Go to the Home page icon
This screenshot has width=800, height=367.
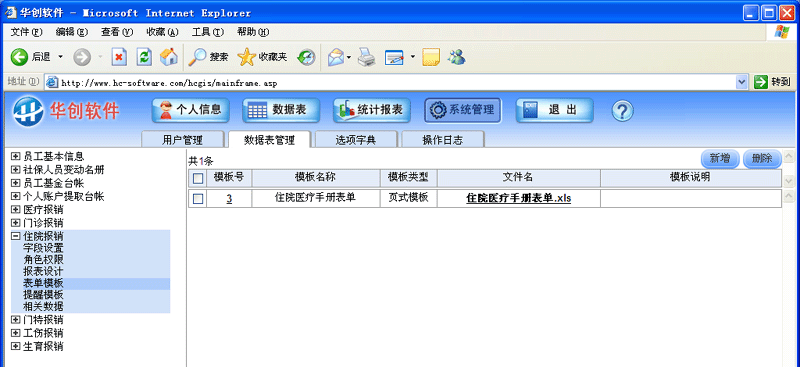point(169,57)
